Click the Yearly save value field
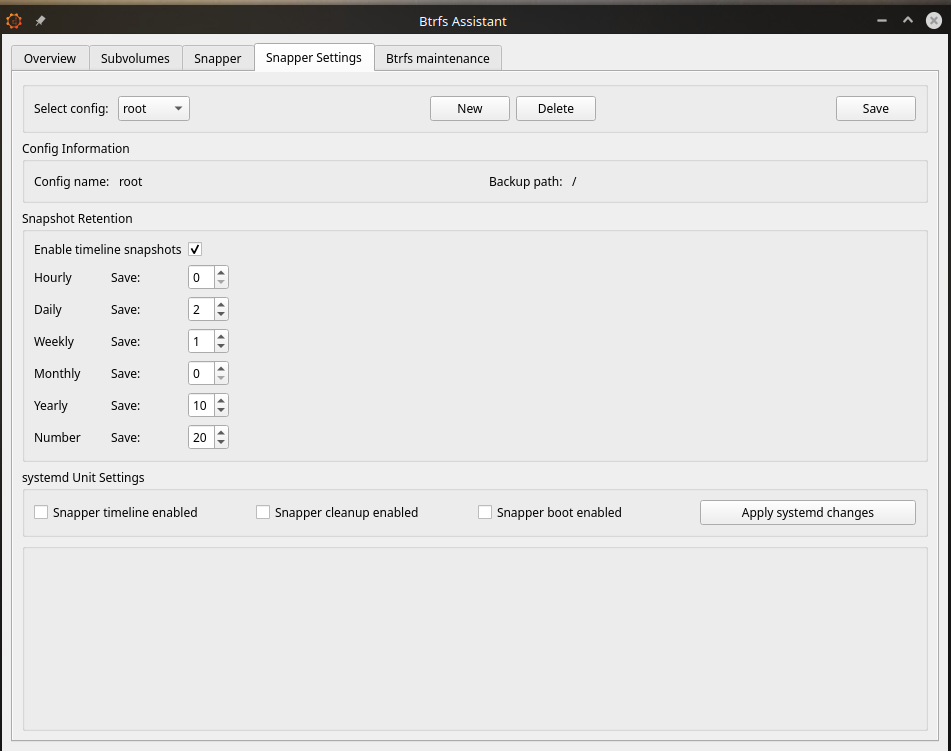The width and height of the screenshot is (951, 751). [200, 405]
